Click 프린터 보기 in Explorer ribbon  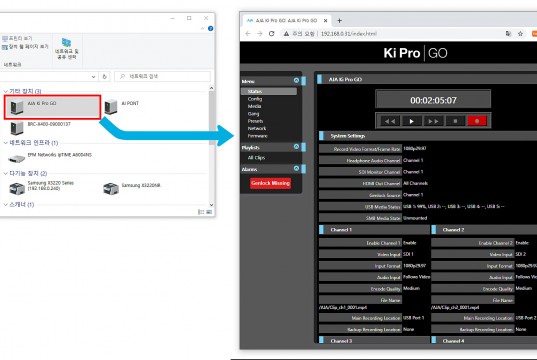tap(17, 38)
